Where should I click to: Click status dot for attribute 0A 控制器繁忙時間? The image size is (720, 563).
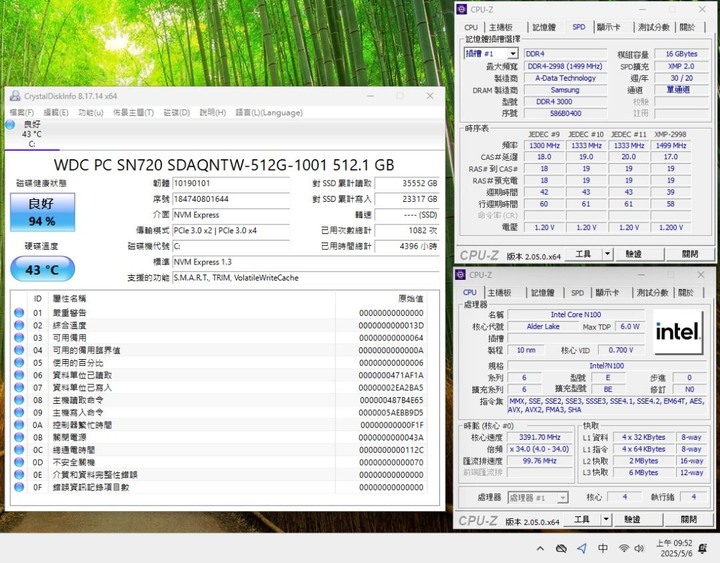coord(19,425)
